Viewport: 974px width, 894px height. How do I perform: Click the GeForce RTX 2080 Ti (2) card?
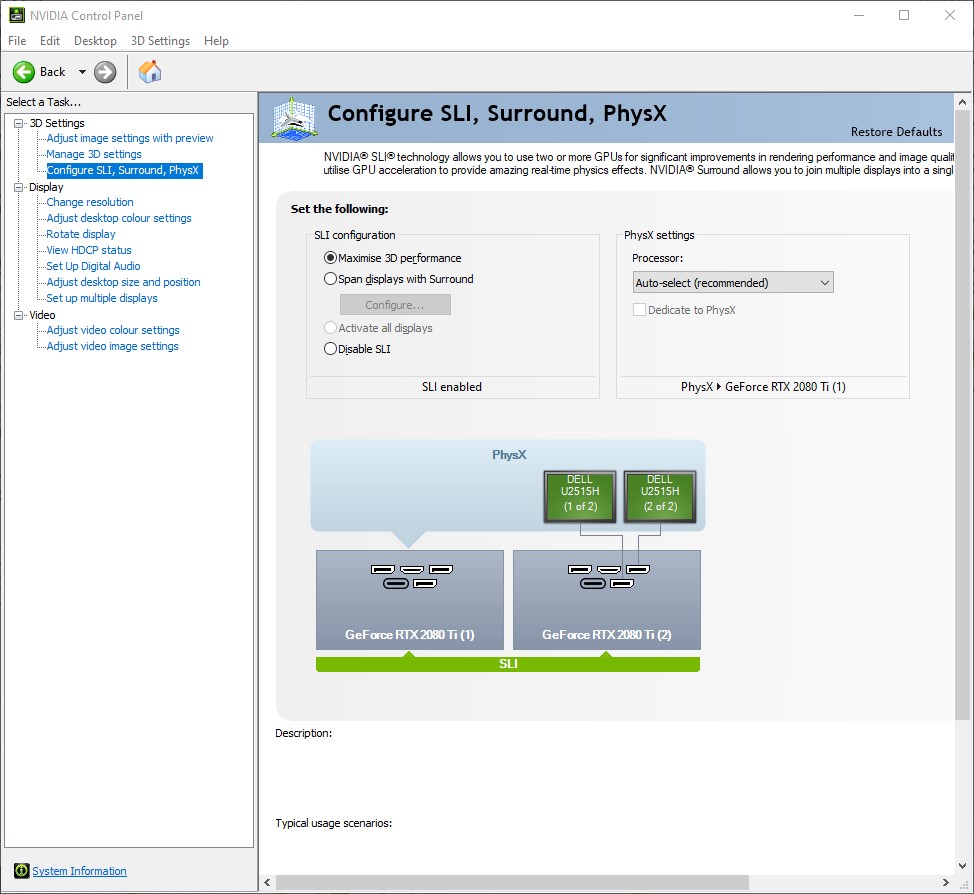click(x=607, y=600)
